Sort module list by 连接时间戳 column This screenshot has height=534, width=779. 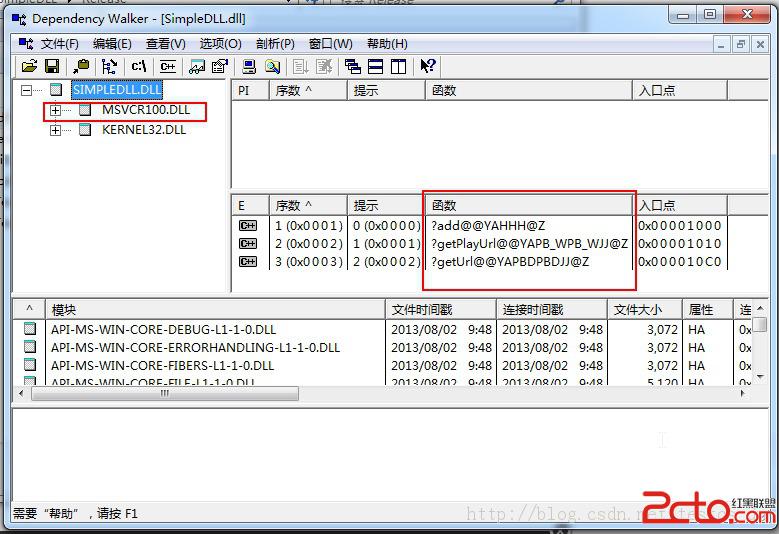tap(552, 310)
